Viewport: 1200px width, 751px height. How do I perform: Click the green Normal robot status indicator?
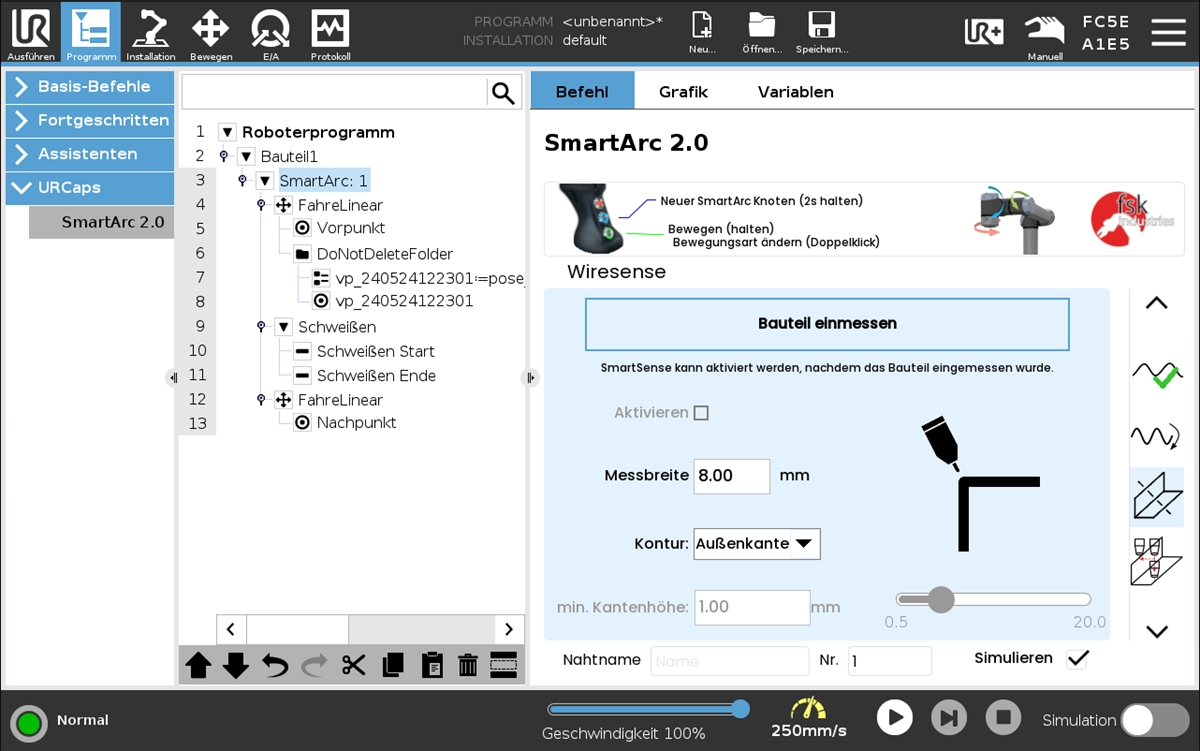click(x=28, y=722)
